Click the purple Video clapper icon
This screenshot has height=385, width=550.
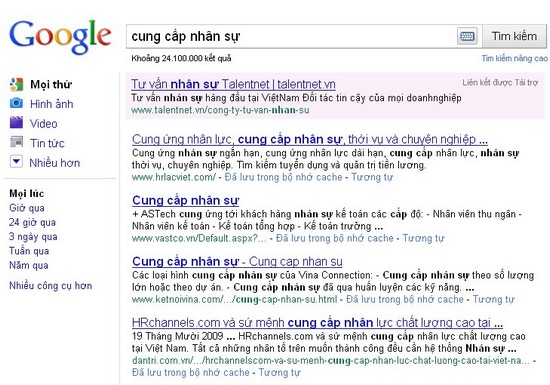[16, 123]
